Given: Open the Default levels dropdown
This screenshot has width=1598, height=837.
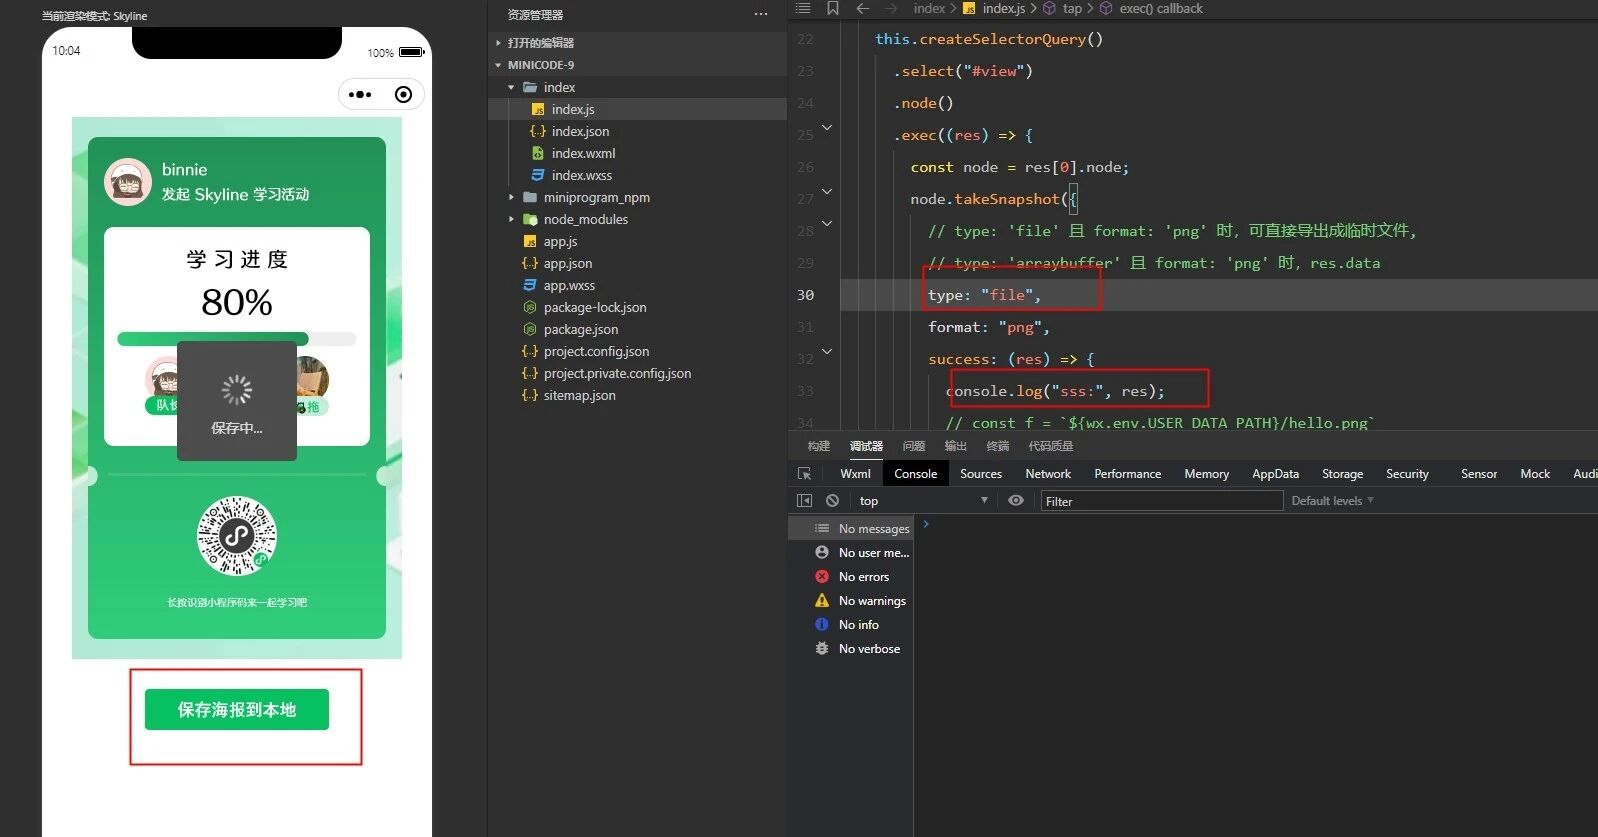Looking at the screenshot, I should pyautogui.click(x=1333, y=501).
